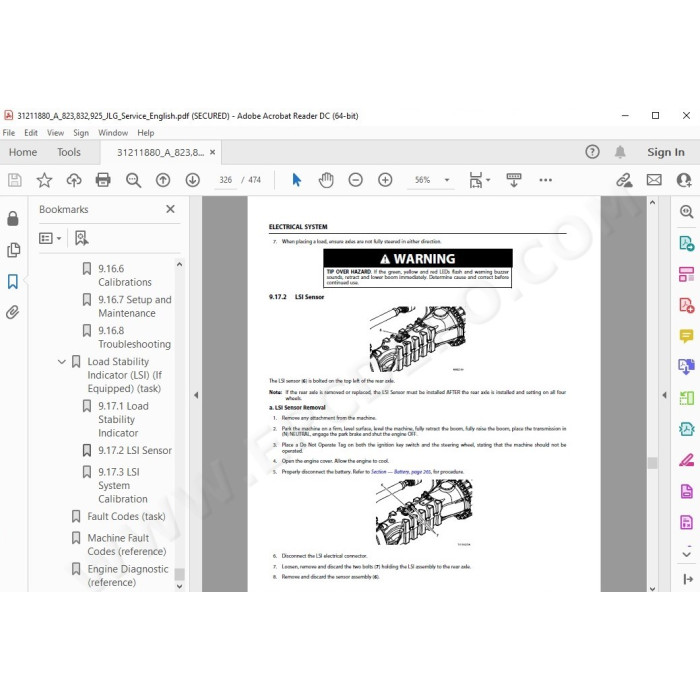Image resolution: width=700 pixels, height=700 pixels.
Task: Collapse Load Stability Indicator bookmark
Action: (62, 362)
